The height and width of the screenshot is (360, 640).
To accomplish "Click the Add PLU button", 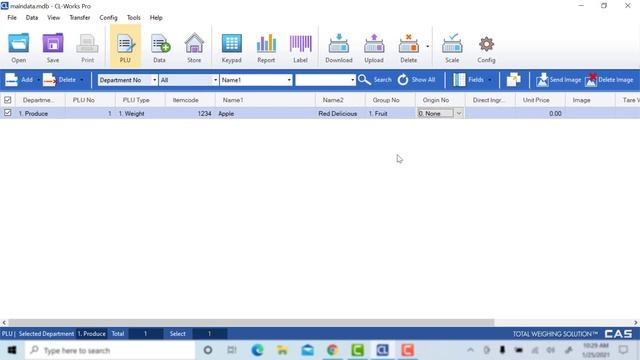I will [x=19, y=80].
